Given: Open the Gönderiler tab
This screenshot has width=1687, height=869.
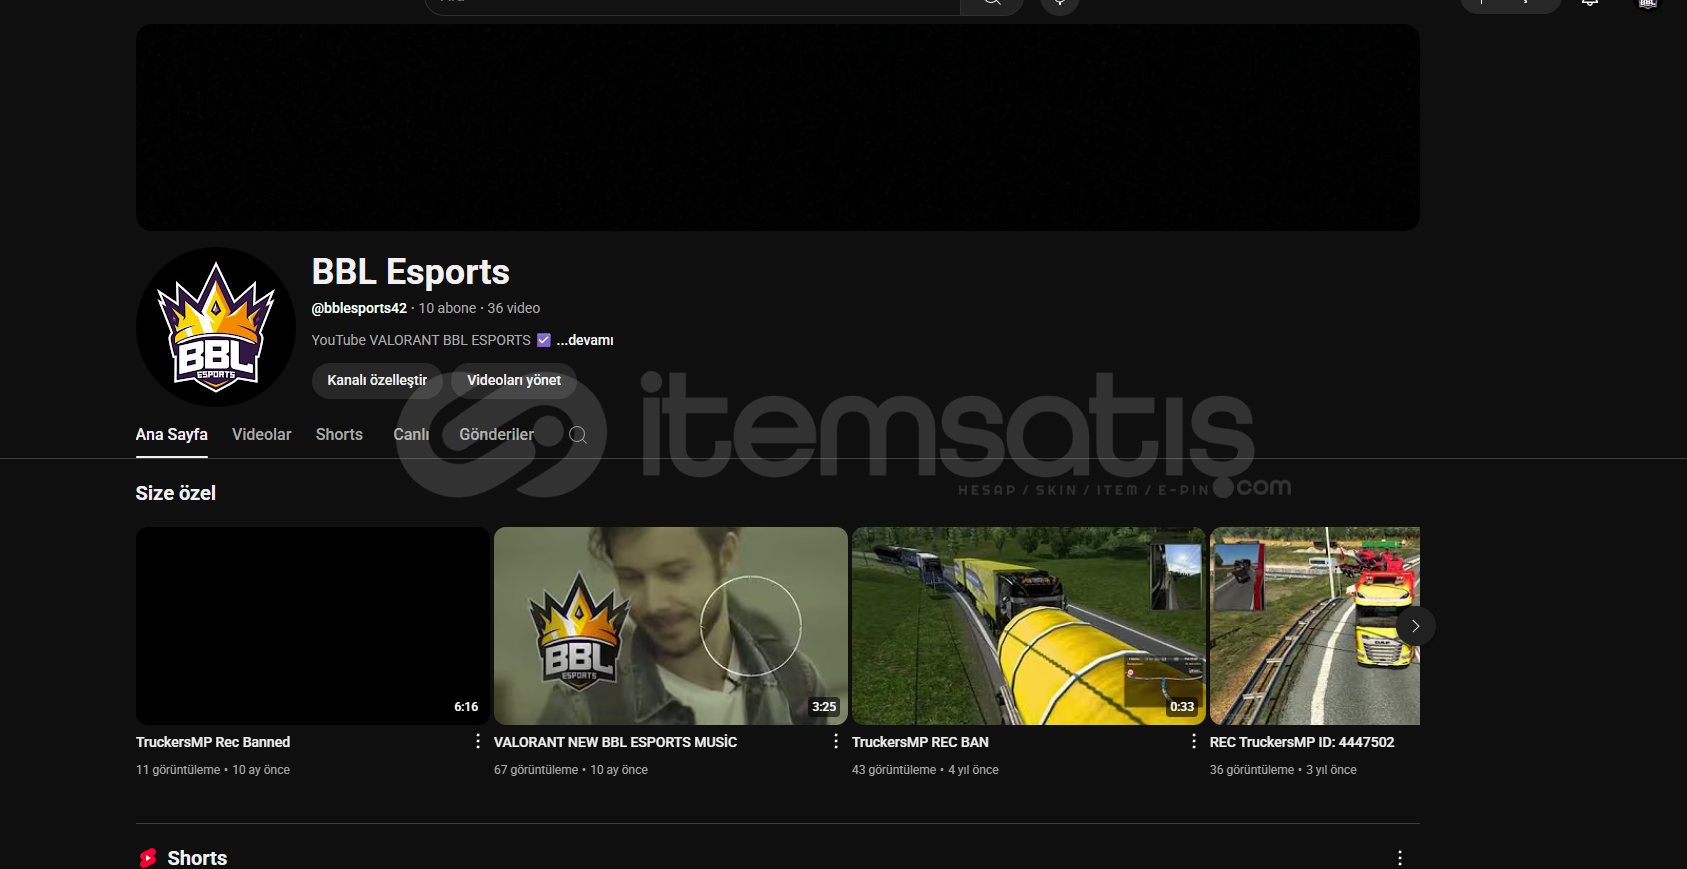Looking at the screenshot, I should pyautogui.click(x=497, y=435).
